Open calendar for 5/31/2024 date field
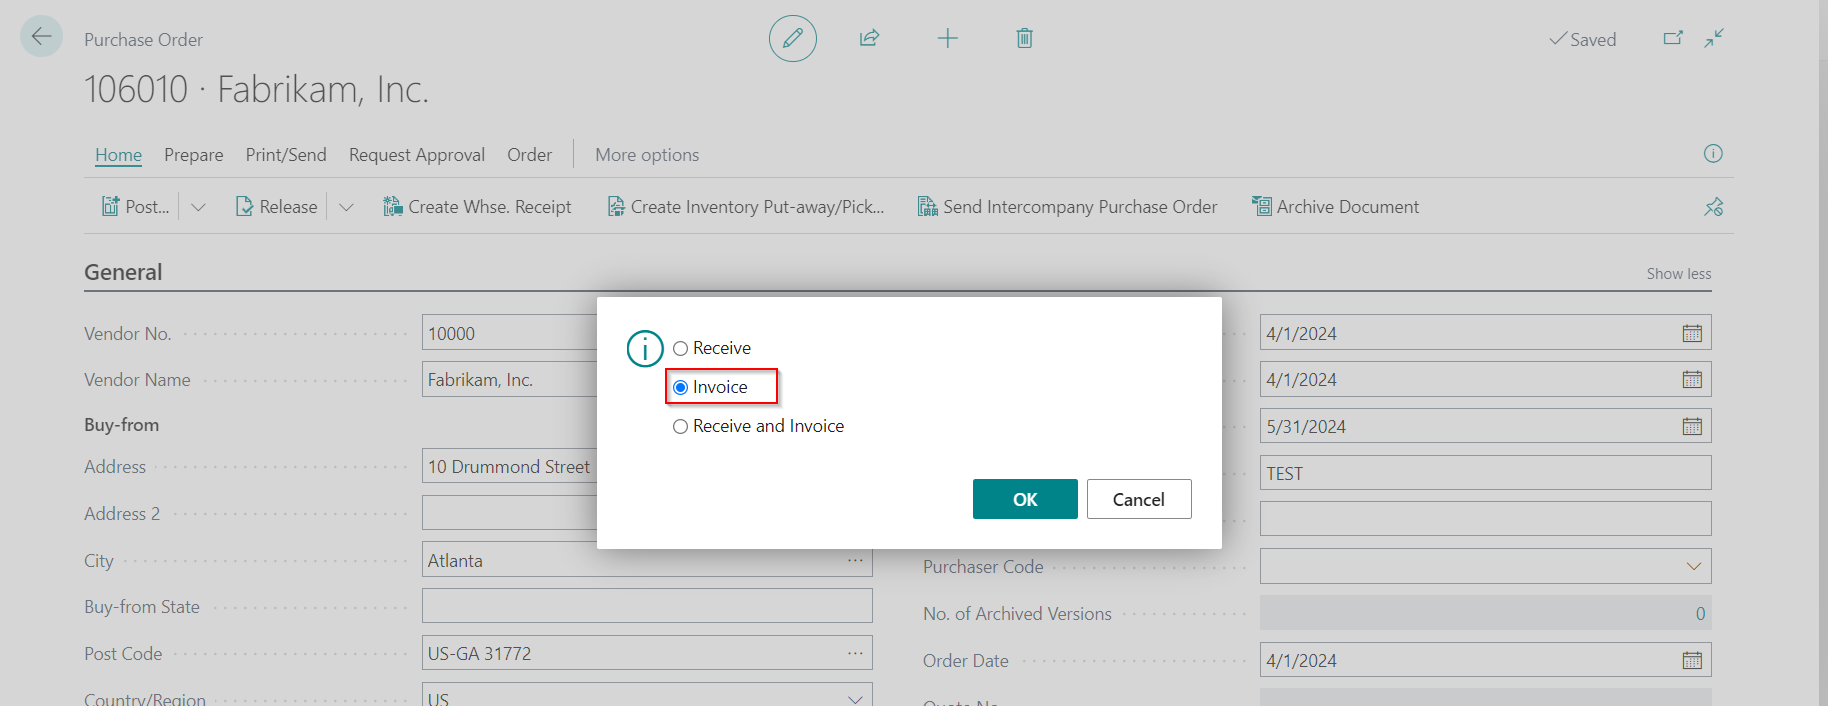 point(1692,426)
